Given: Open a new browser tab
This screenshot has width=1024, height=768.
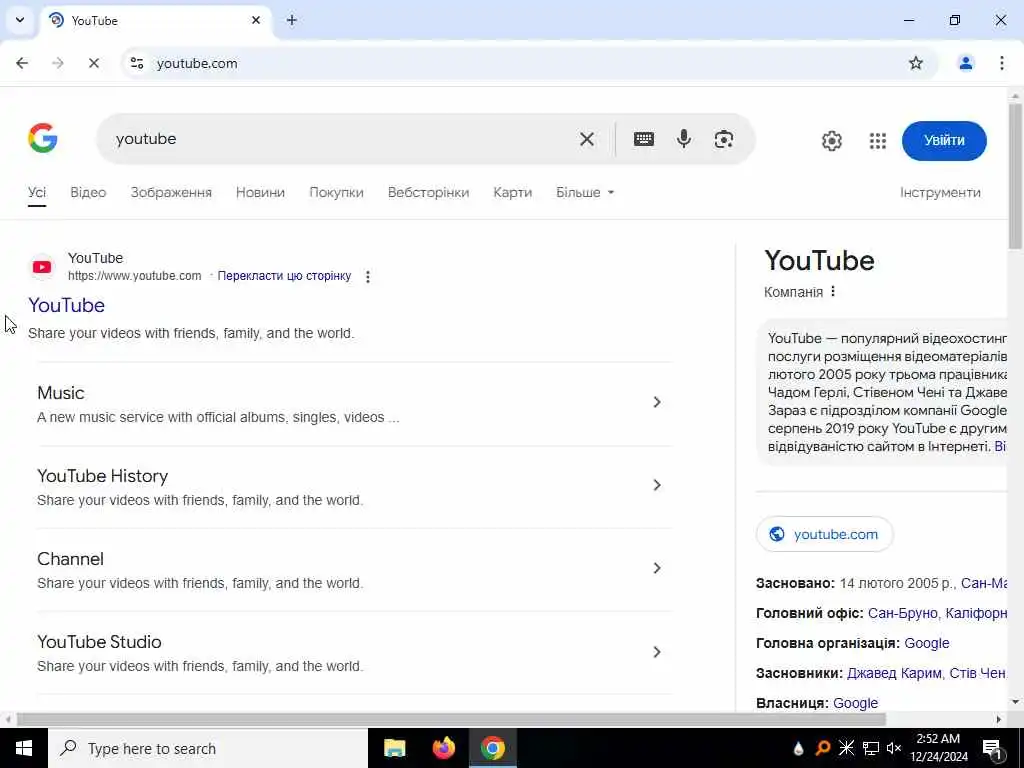Looking at the screenshot, I should coord(291,20).
